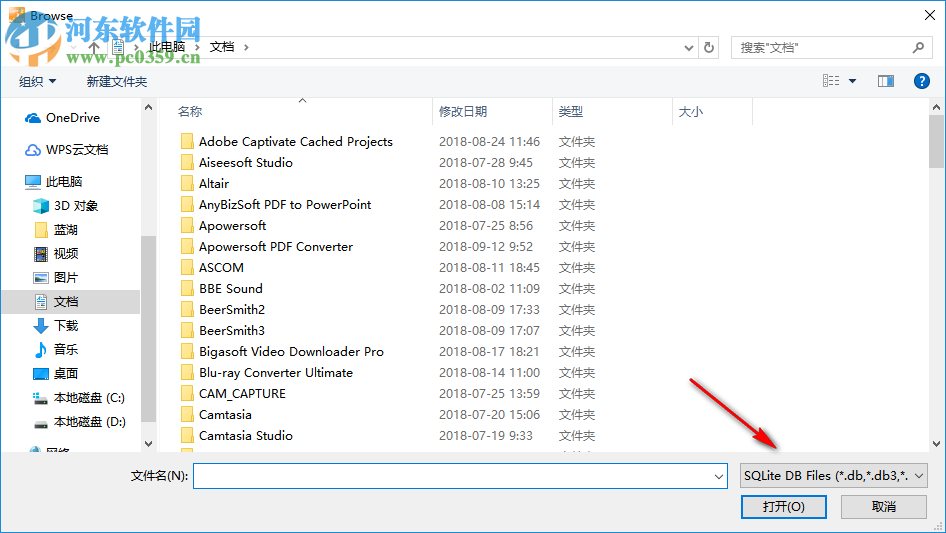Select BeerSmith3 folder name
946x533 pixels.
[232, 331]
